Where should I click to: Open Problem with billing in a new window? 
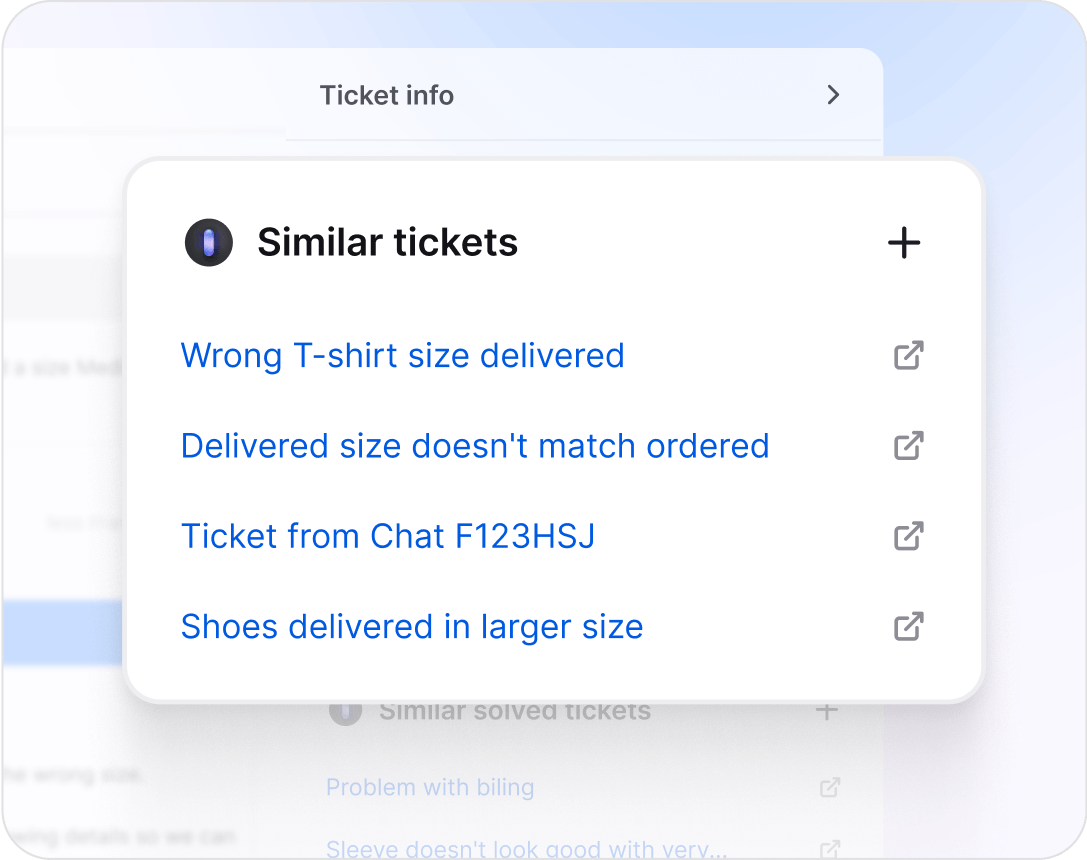829,788
